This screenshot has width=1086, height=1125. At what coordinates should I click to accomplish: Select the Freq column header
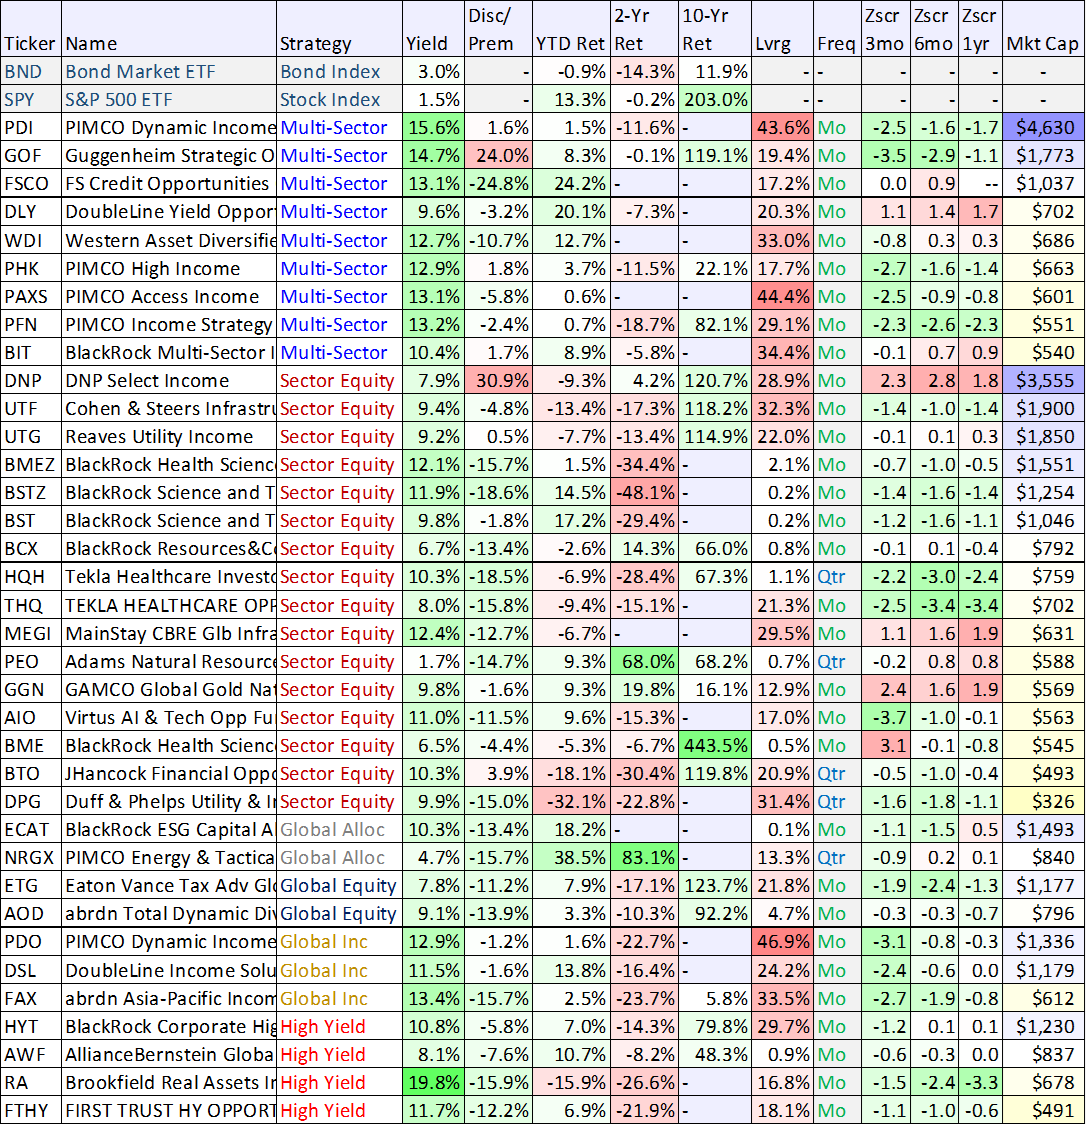click(x=836, y=29)
